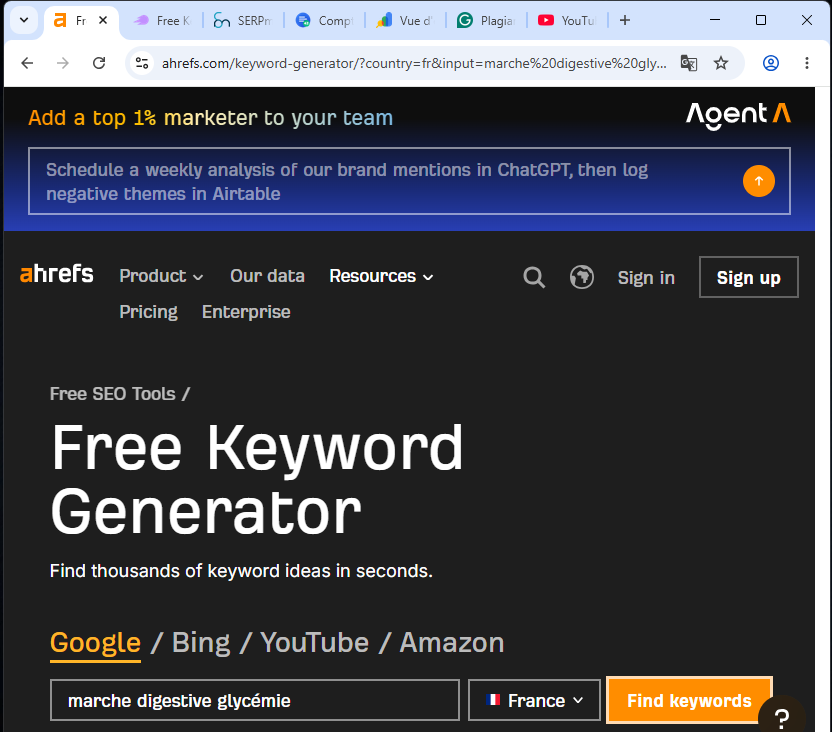
Task: Open the language globe icon
Action: coord(582,277)
